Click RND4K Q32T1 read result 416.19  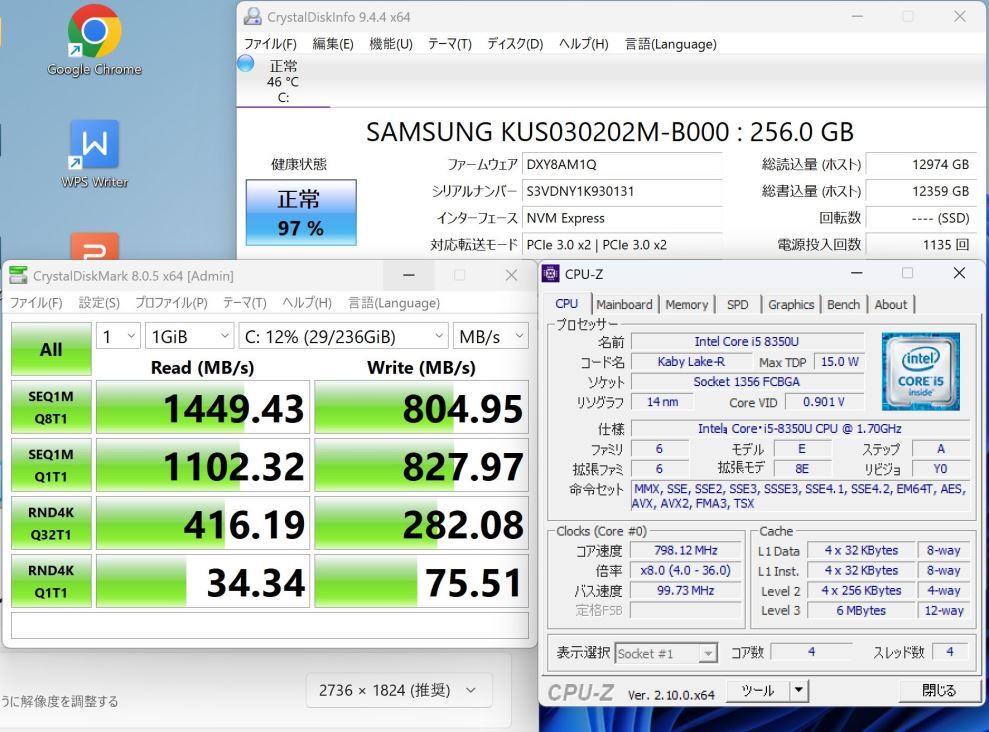[x=202, y=523]
